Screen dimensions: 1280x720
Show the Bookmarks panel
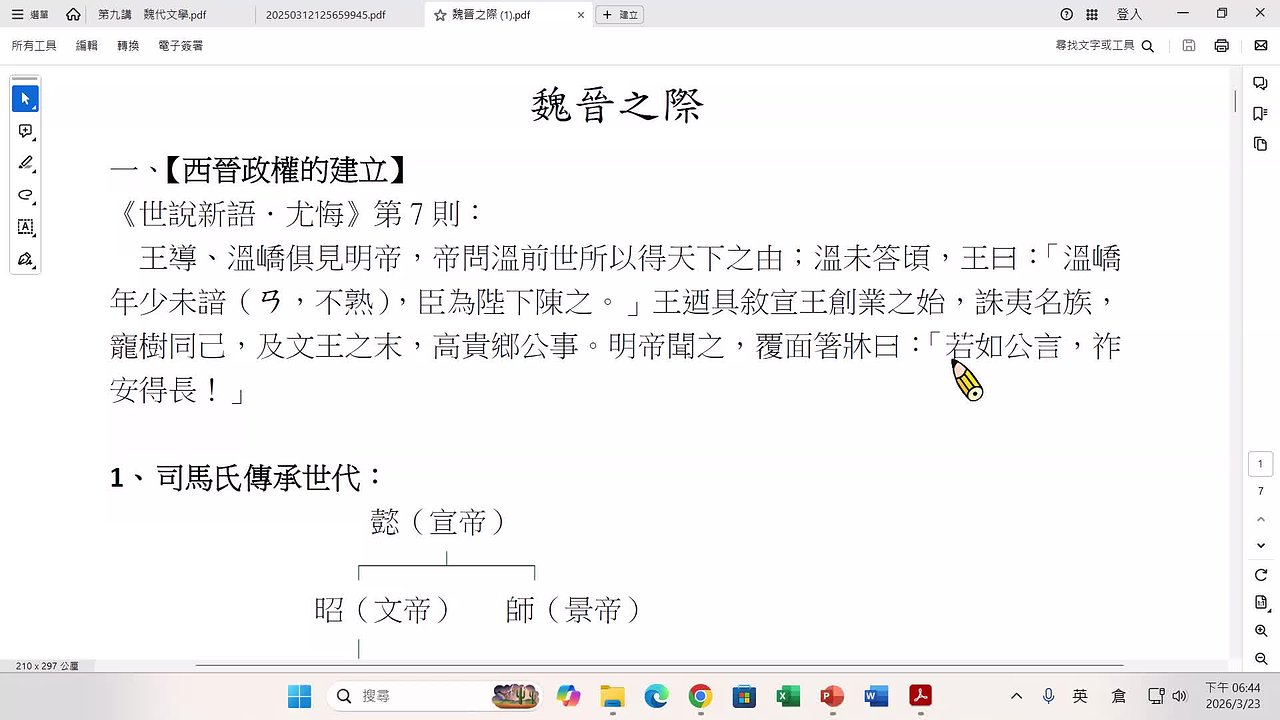(1260, 113)
